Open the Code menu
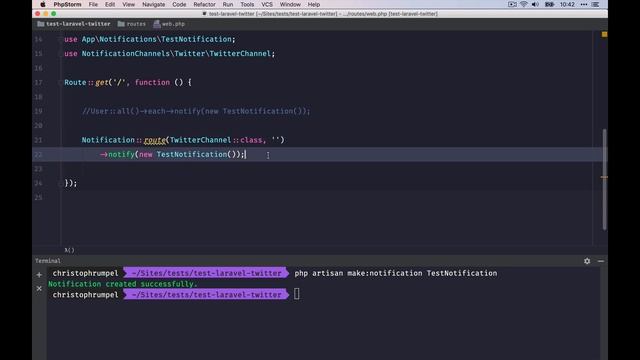Viewport: 640px width, 360px height. click(179, 4)
